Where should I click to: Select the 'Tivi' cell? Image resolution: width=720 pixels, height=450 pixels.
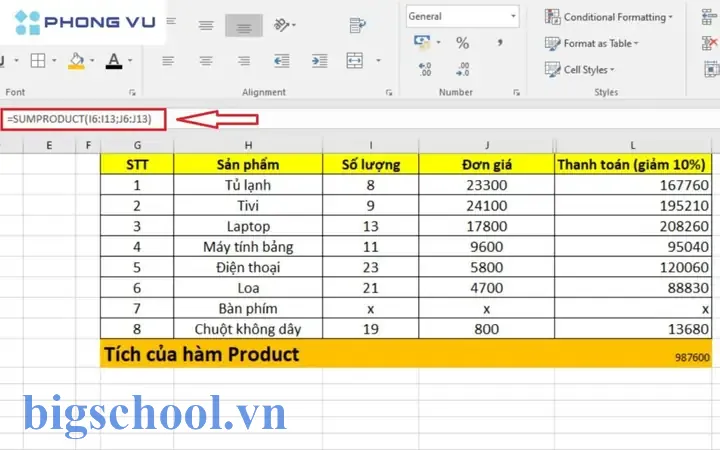248,206
